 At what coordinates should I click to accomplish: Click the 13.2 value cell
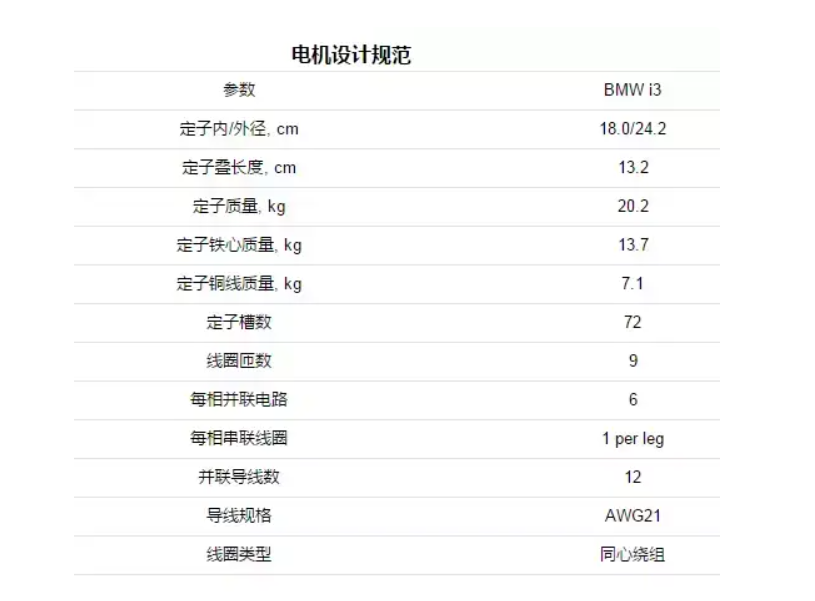(x=632, y=168)
